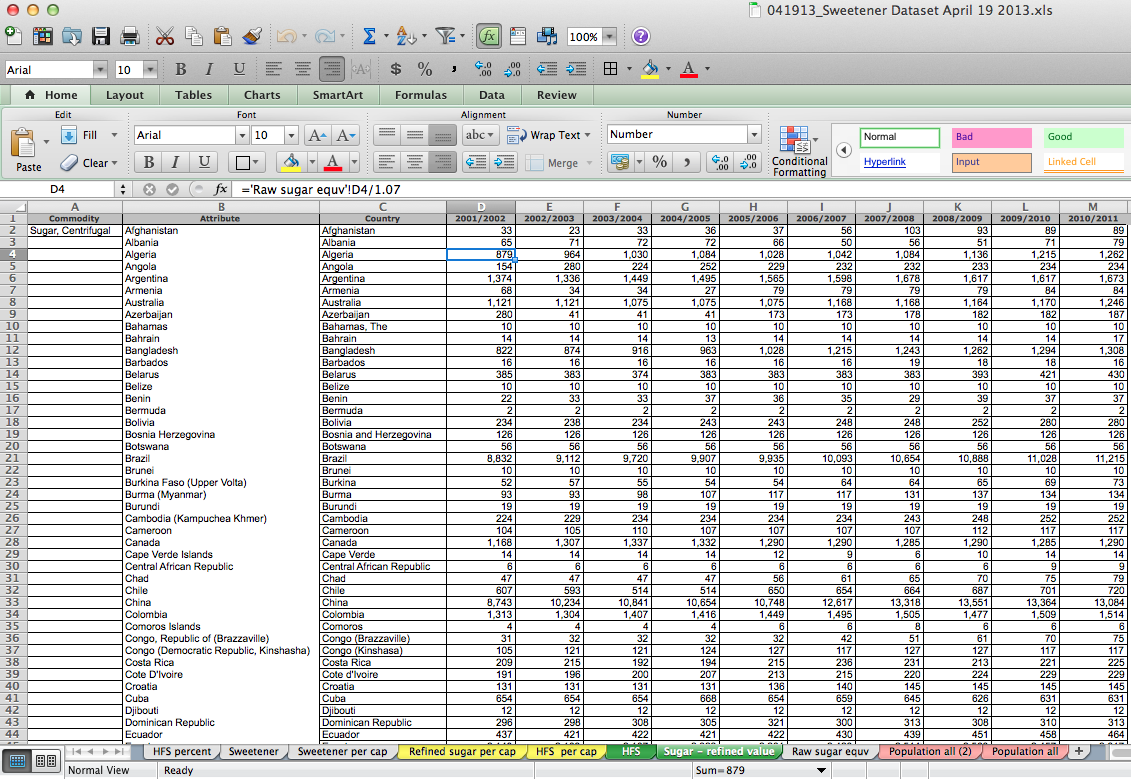Click the currency dollar sign format icon
The image size is (1131, 779).
coord(395,69)
